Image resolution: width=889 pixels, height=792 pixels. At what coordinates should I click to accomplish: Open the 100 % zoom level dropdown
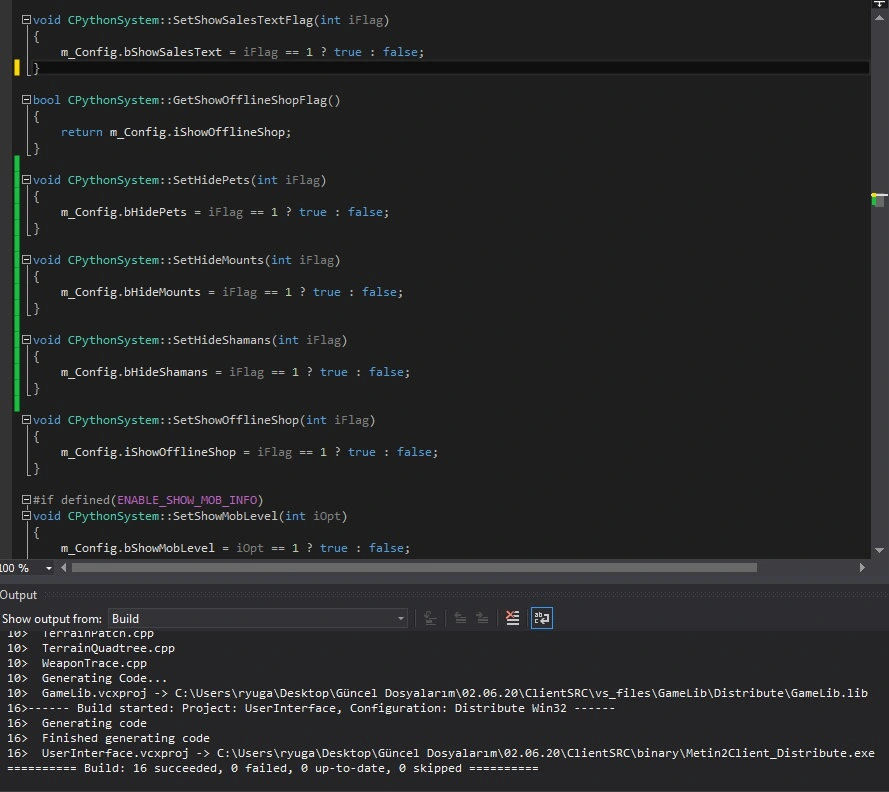(49, 568)
